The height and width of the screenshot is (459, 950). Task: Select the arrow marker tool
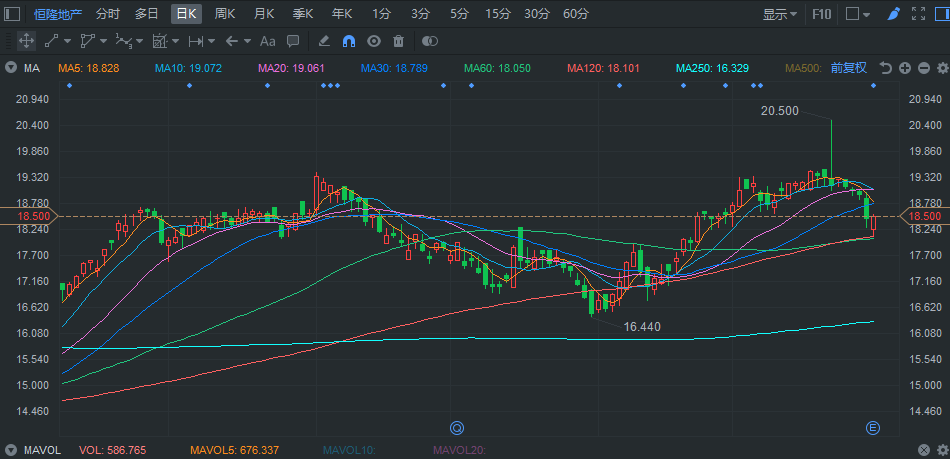(x=231, y=41)
